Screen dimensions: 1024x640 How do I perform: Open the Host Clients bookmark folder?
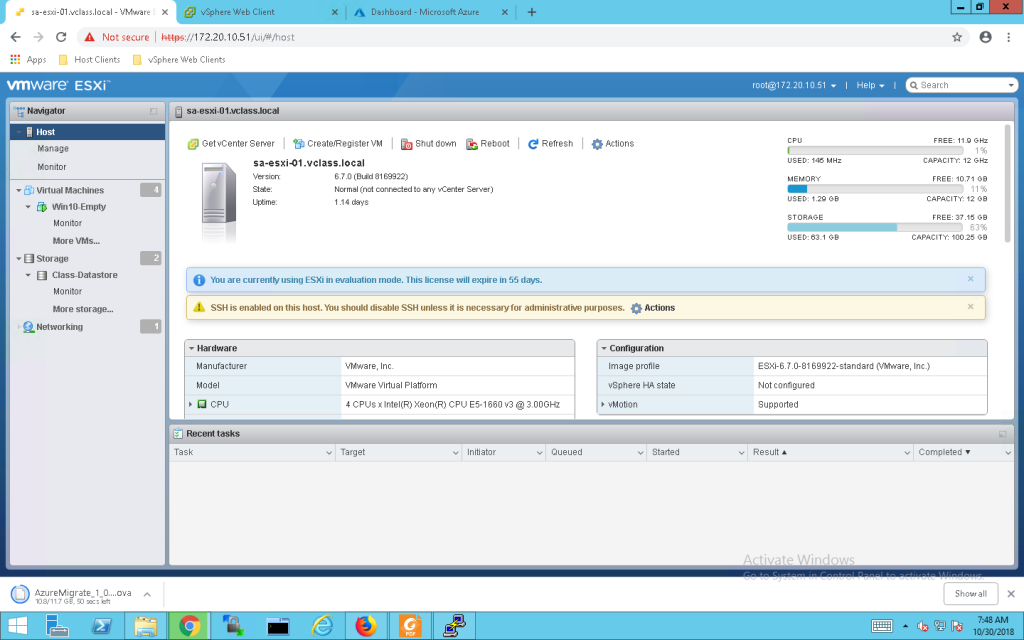pos(89,59)
